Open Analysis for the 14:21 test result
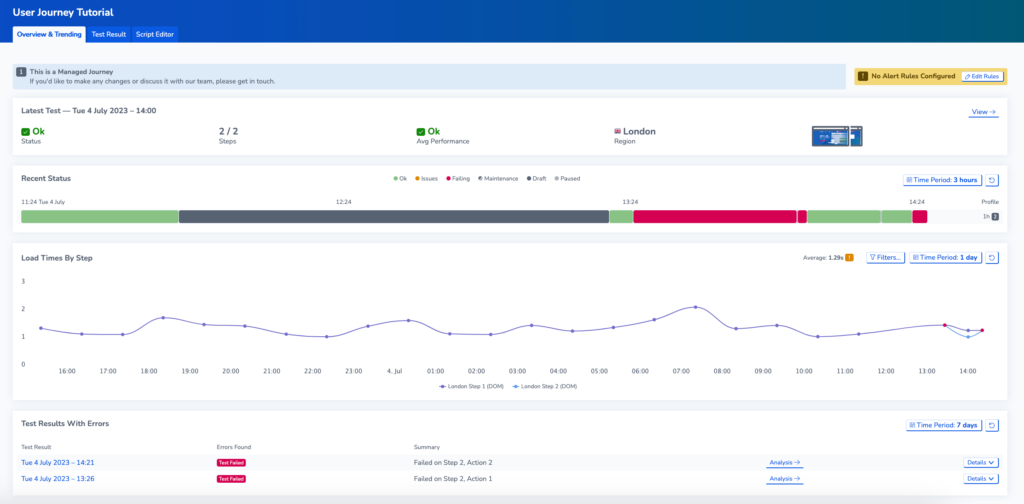Screen dimensions: 1024x504 (784, 462)
